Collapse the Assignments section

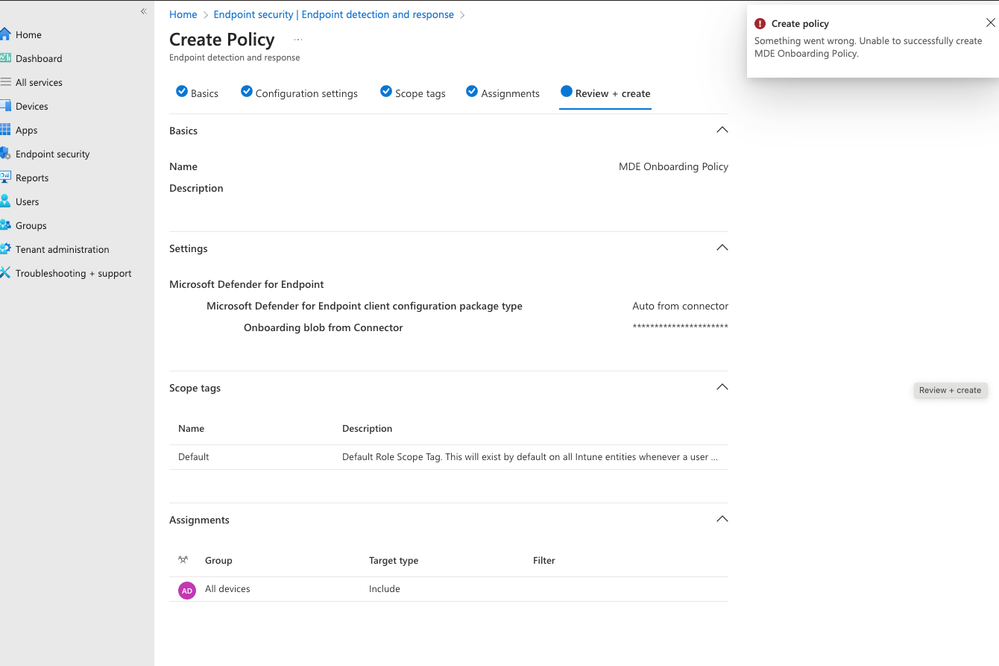pos(722,519)
